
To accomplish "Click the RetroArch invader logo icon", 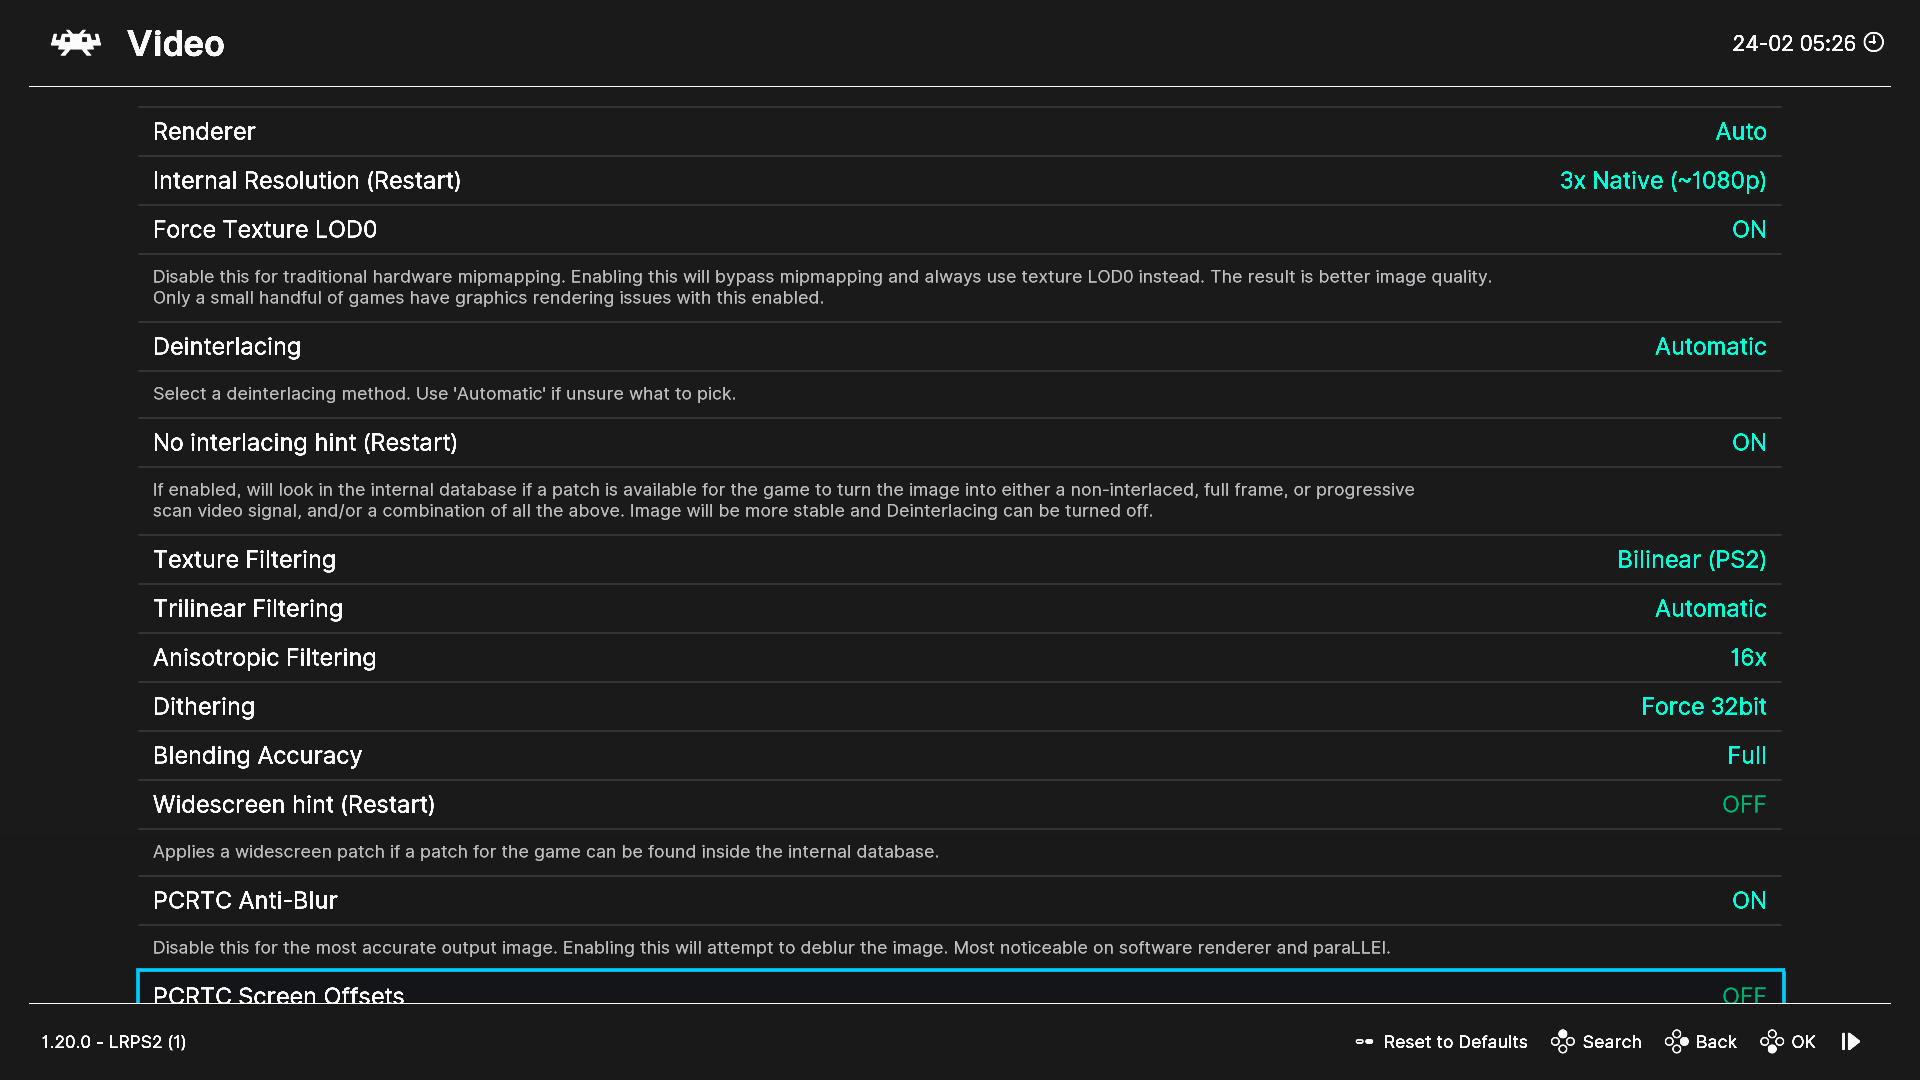I will click(76, 43).
